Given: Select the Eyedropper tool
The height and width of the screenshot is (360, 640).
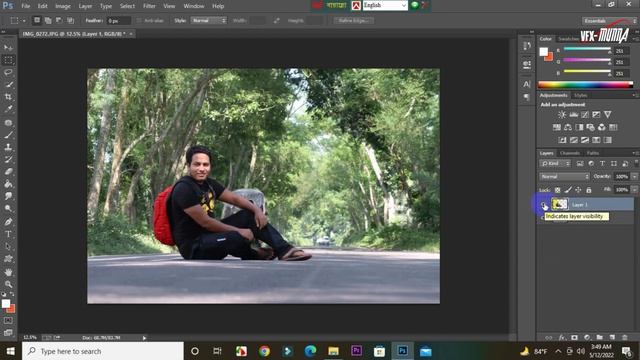Looking at the screenshot, I should click(x=8, y=109).
